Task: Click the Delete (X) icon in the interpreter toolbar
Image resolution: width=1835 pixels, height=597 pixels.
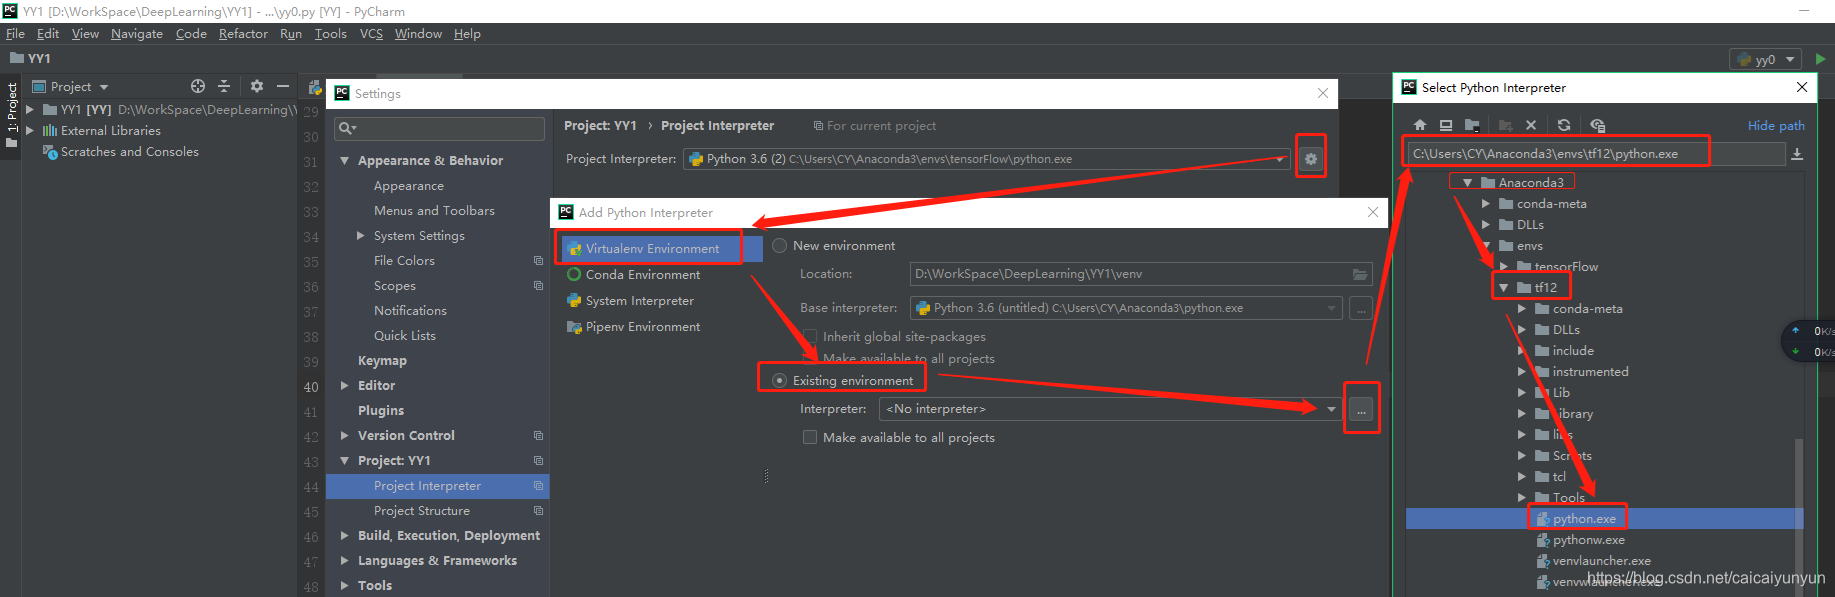Action: (1531, 125)
